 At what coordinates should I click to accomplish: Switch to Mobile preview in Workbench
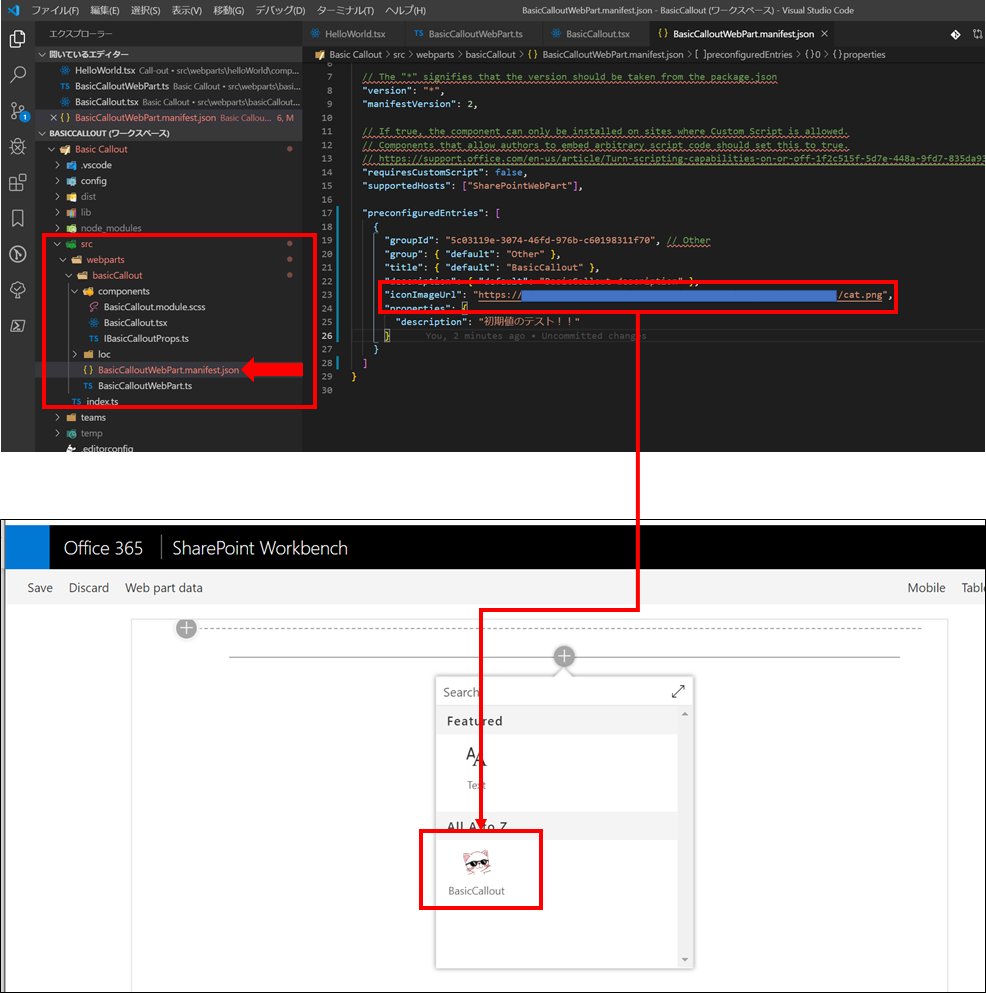[926, 588]
